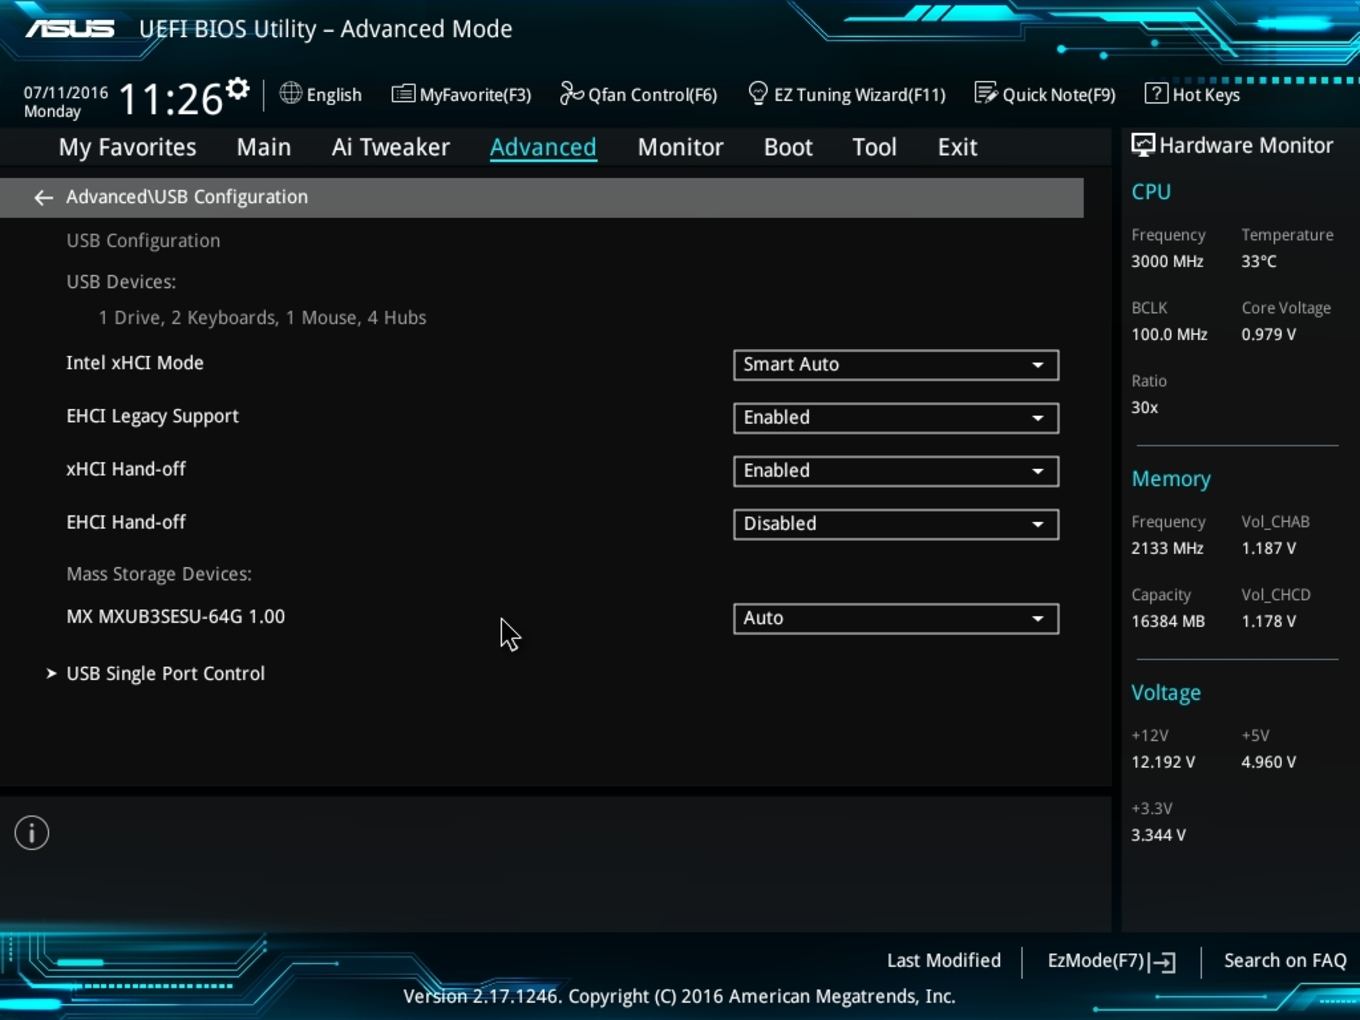This screenshot has height=1020, width=1360.
Task: Click the Vol_CHAB value 1.187 V
Action: 1269,549
